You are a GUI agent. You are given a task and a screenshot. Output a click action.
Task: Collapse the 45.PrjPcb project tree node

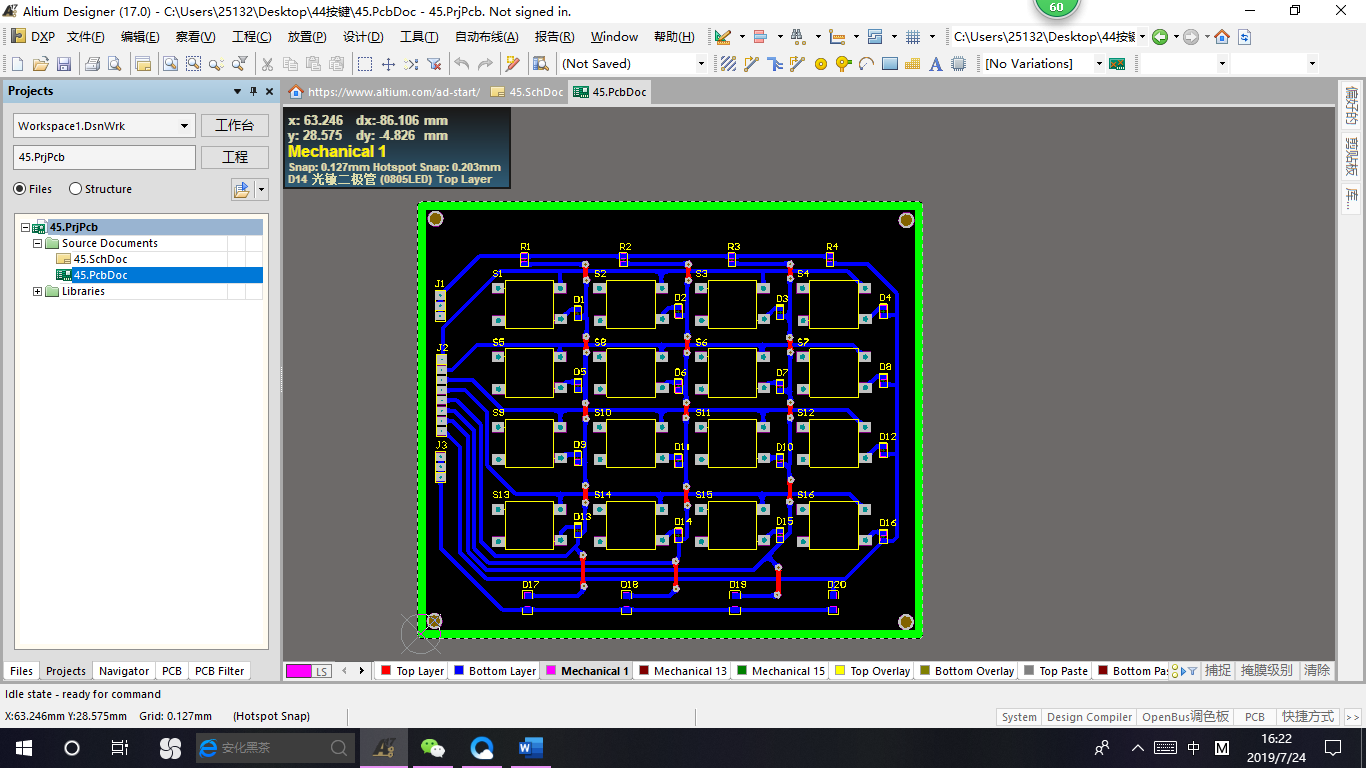(x=25, y=227)
